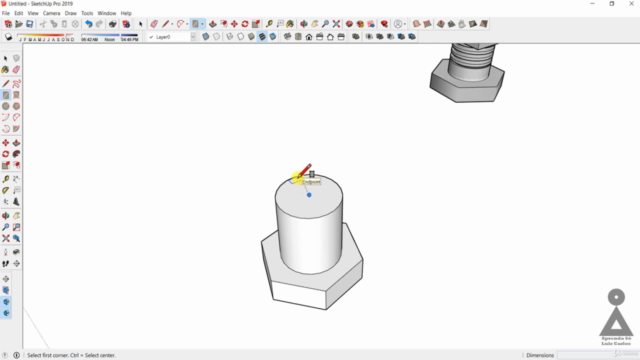Click the Model Info icon
The height and width of the screenshot is (360, 640).
pyautogui.click(x=126, y=24)
